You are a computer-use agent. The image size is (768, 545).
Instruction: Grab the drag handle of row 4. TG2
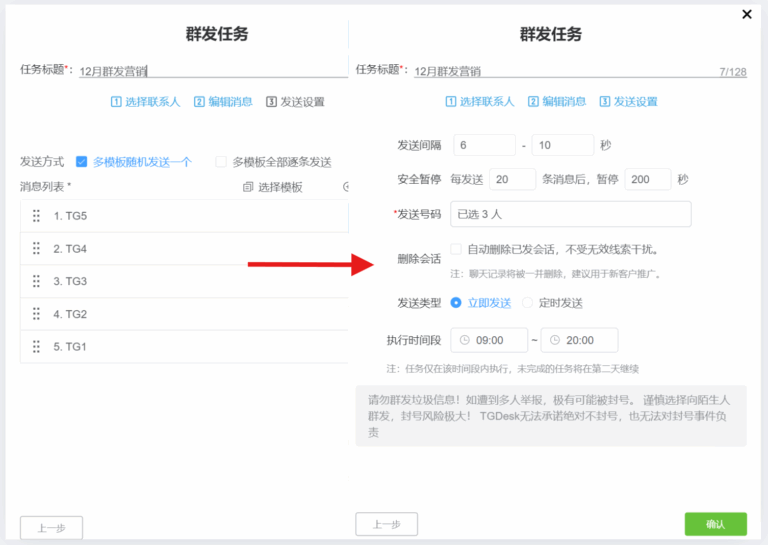(x=36, y=314)
